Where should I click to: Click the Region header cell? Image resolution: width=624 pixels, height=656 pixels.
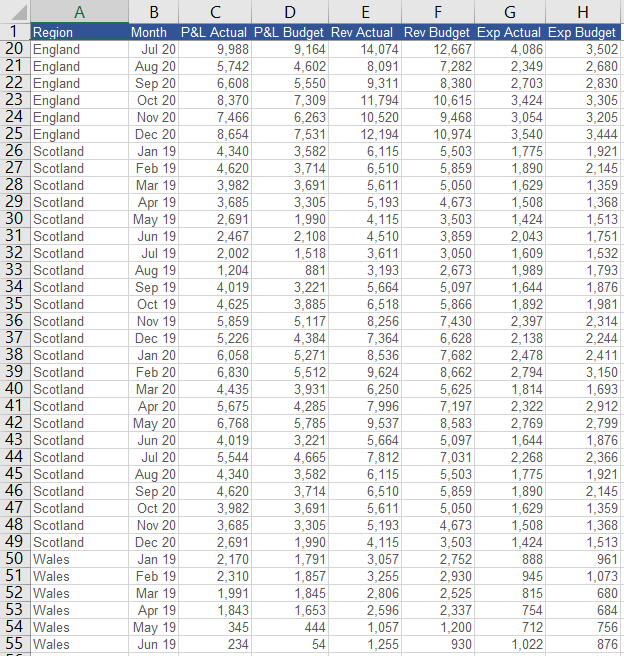pyautogui.click(x=79, y=32)
